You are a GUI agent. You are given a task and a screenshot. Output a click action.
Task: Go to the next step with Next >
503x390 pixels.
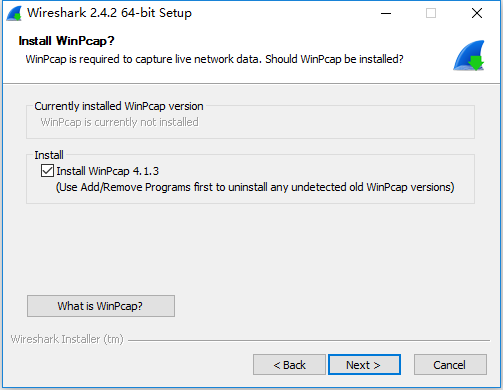coord(364,365)
